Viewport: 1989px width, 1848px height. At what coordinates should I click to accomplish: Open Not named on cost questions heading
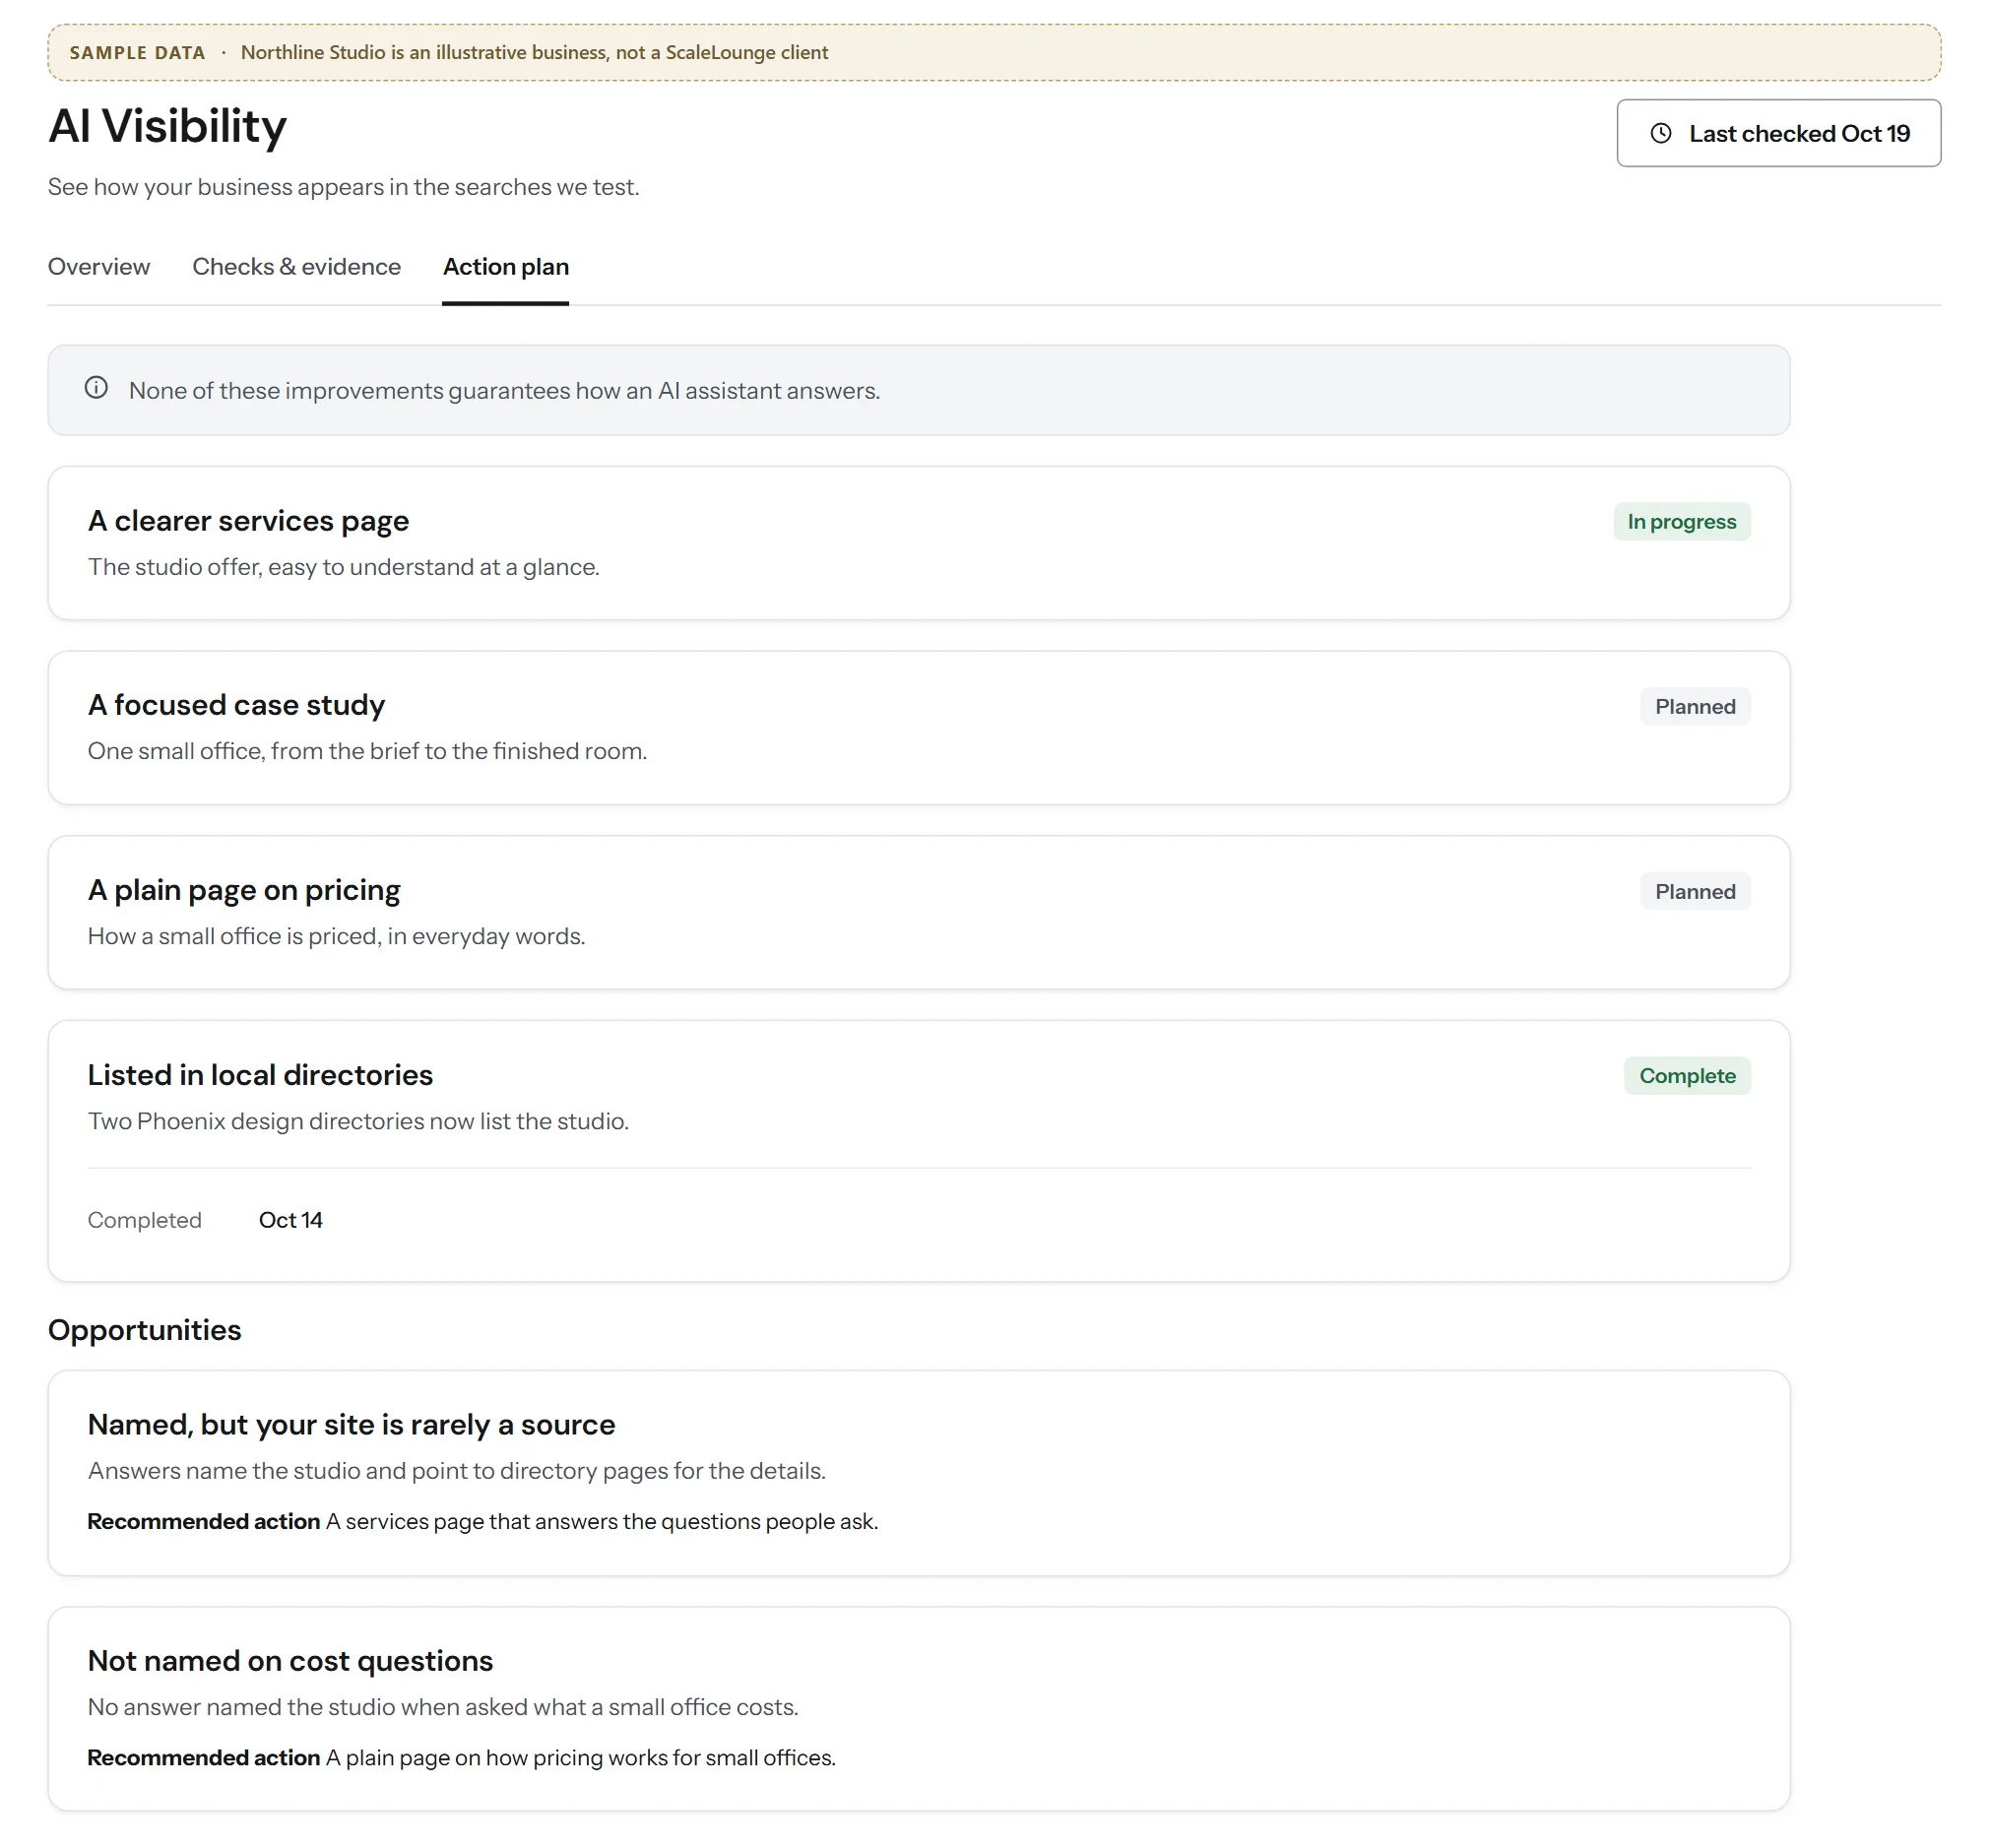coord(290,1660)
